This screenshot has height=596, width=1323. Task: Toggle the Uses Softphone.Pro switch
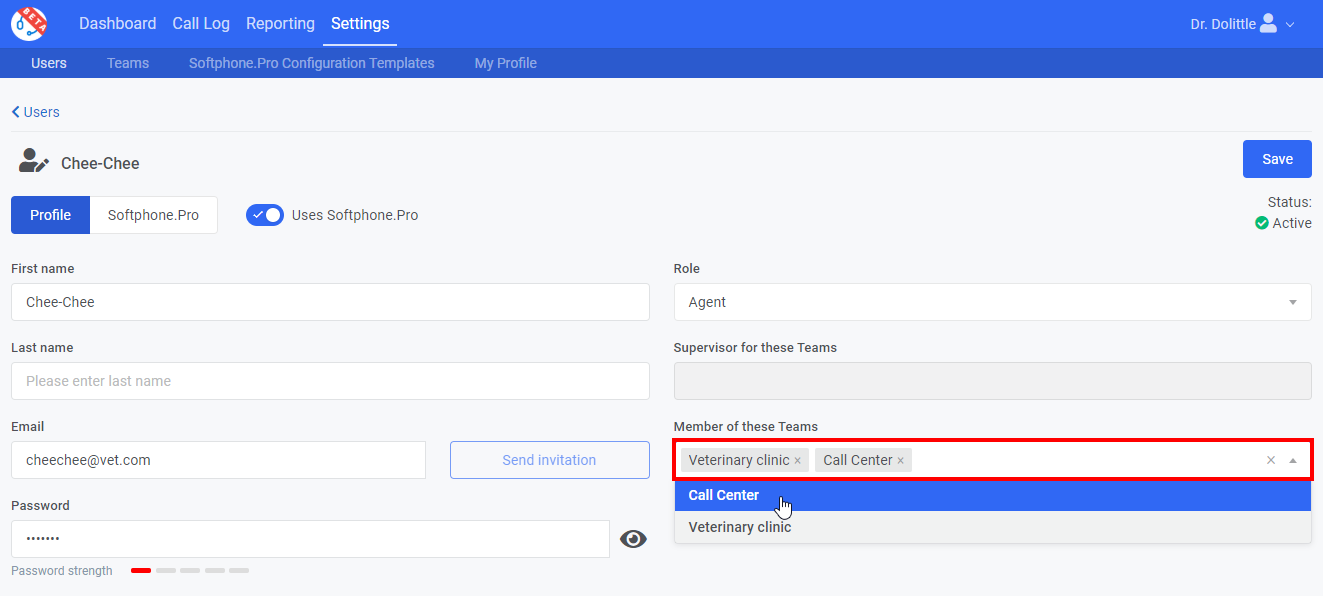tap(265, 215)
